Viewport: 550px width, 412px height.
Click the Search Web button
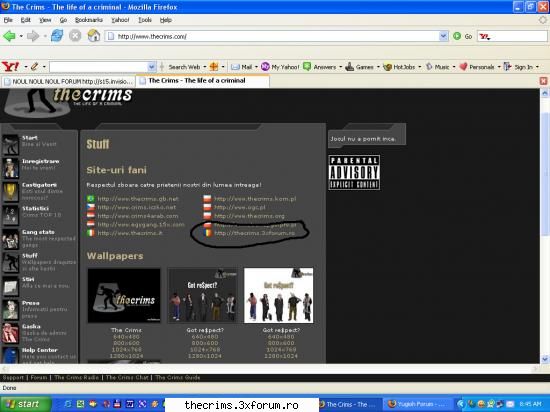pos(184,67)
